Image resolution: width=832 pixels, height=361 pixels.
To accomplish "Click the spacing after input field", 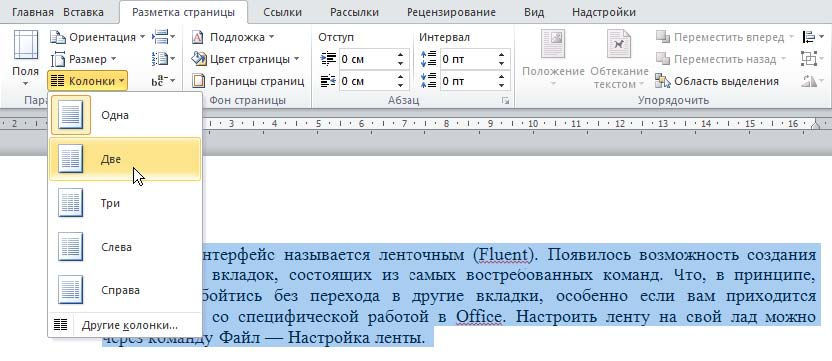I will [467, 81].
